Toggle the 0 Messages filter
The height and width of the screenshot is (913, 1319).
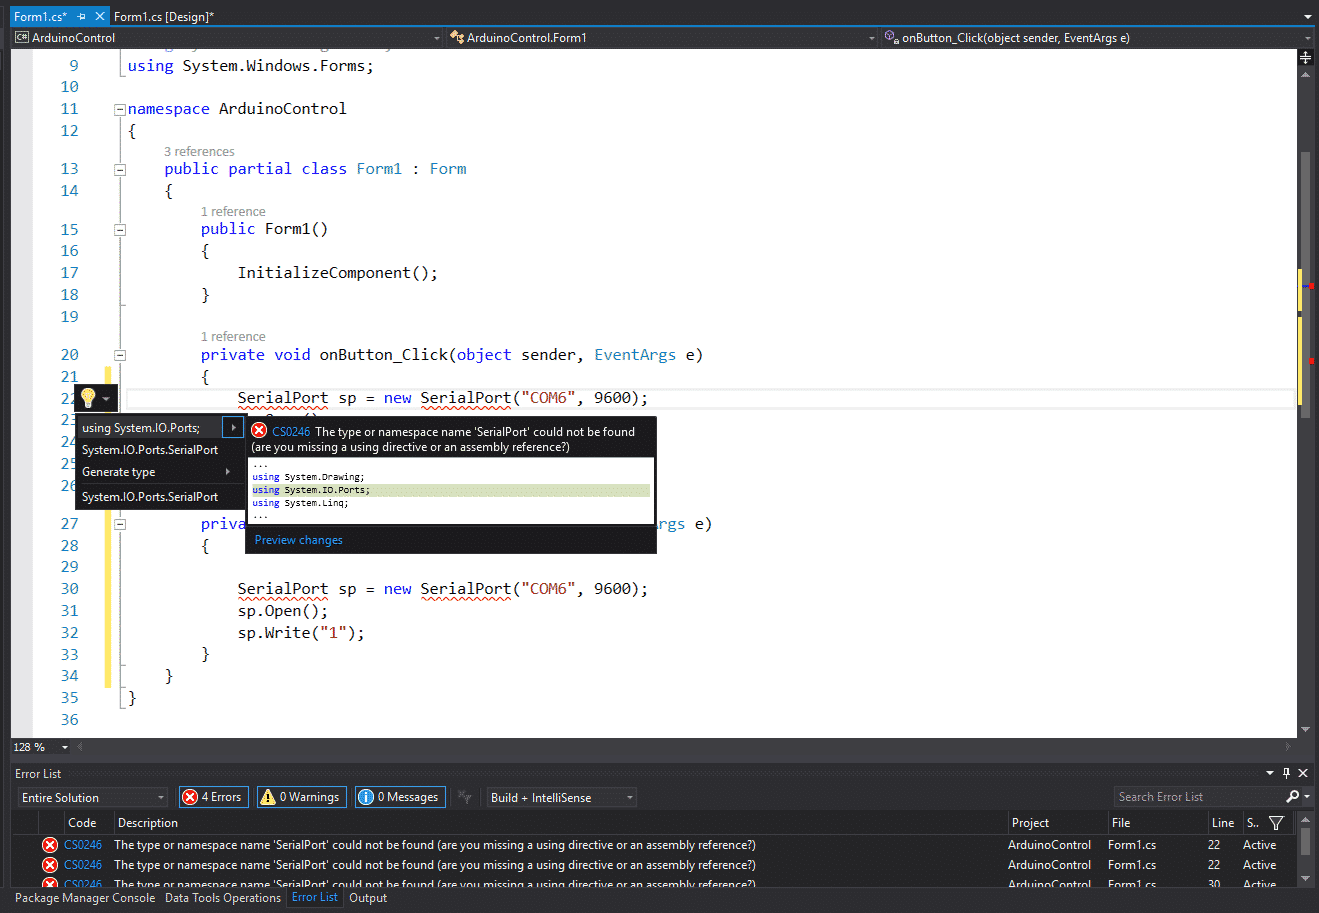[x=399, y=796]
